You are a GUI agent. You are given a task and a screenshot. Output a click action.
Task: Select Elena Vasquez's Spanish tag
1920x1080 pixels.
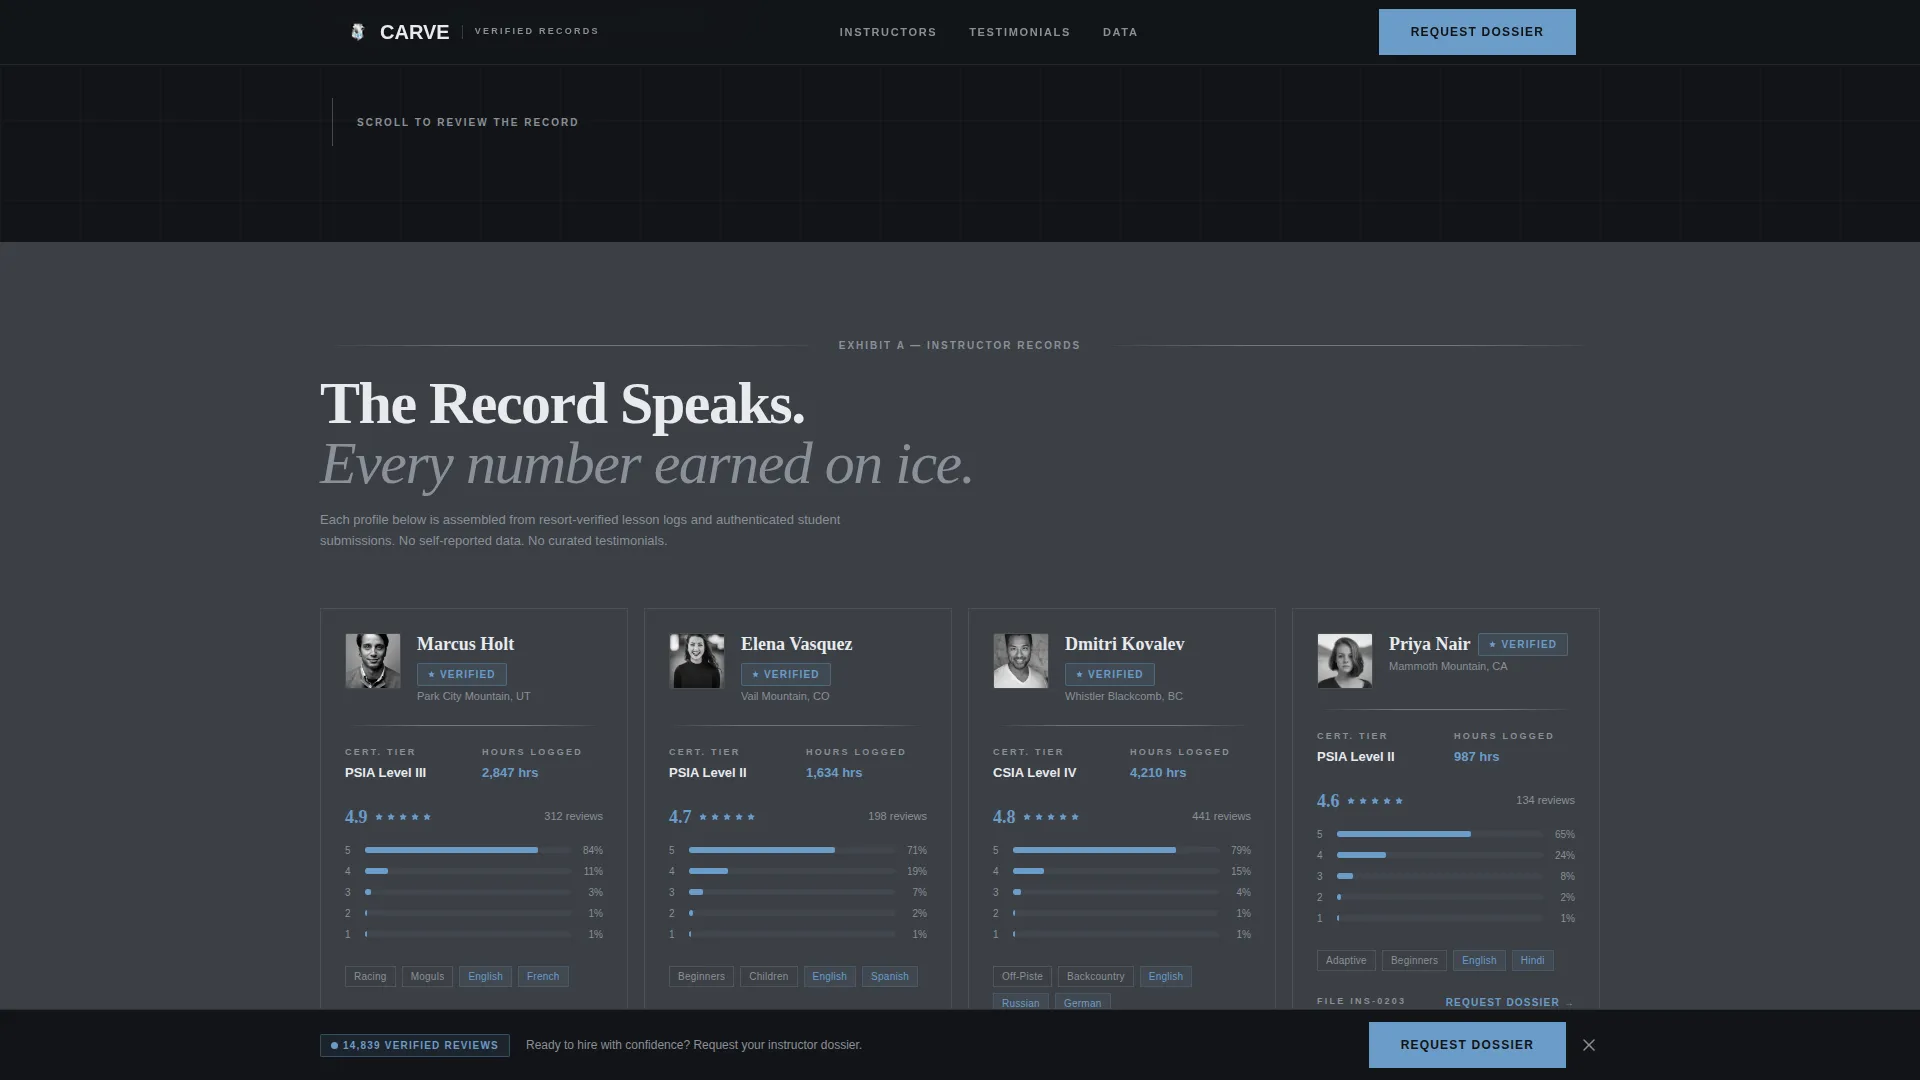pos(890,977)
